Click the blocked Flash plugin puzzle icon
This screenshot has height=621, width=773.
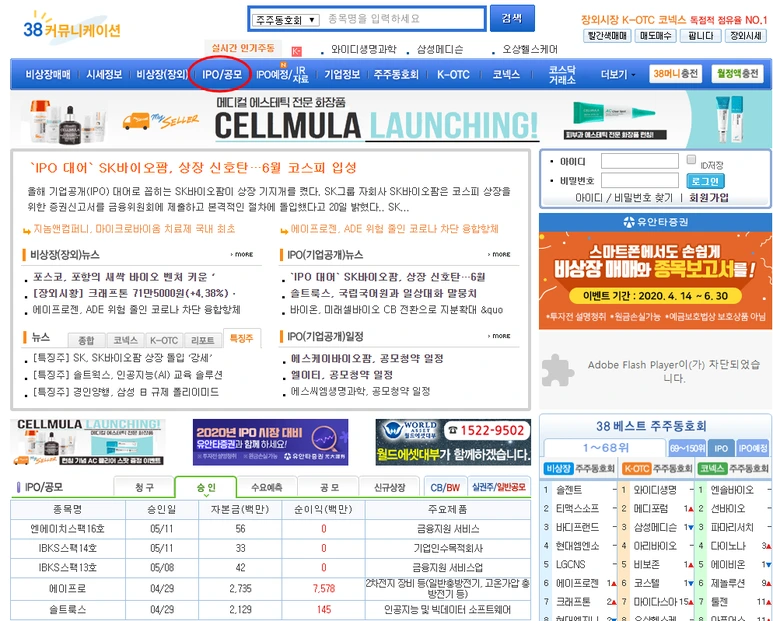tap(558, 371)
